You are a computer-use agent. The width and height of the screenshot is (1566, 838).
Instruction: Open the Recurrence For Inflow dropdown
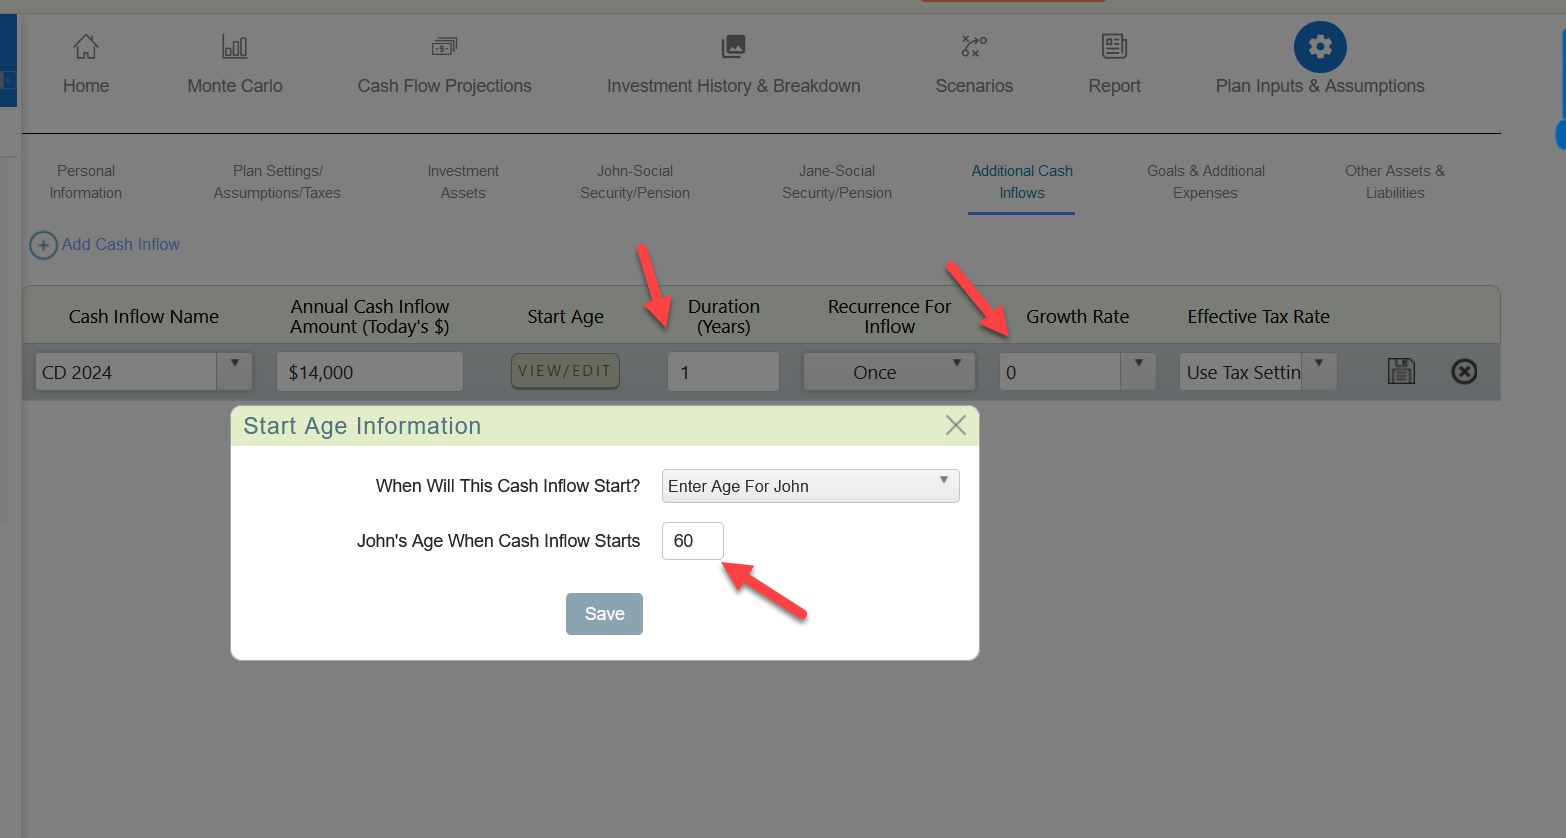tap(889, 372)
